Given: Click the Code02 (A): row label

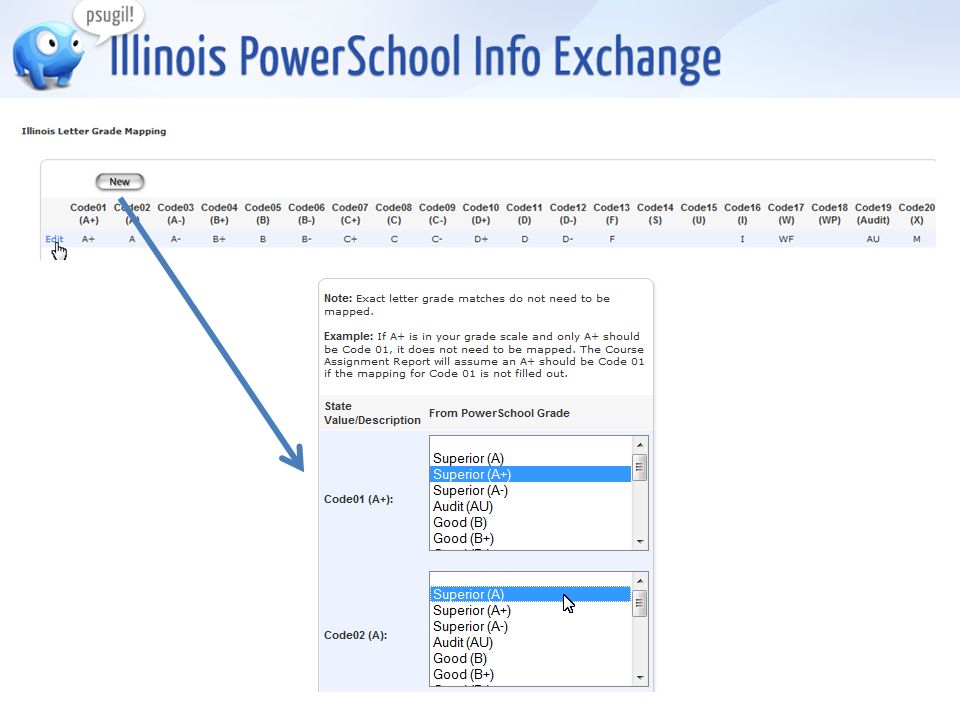Looking at the screenshot, I should (x=355, y=635).
